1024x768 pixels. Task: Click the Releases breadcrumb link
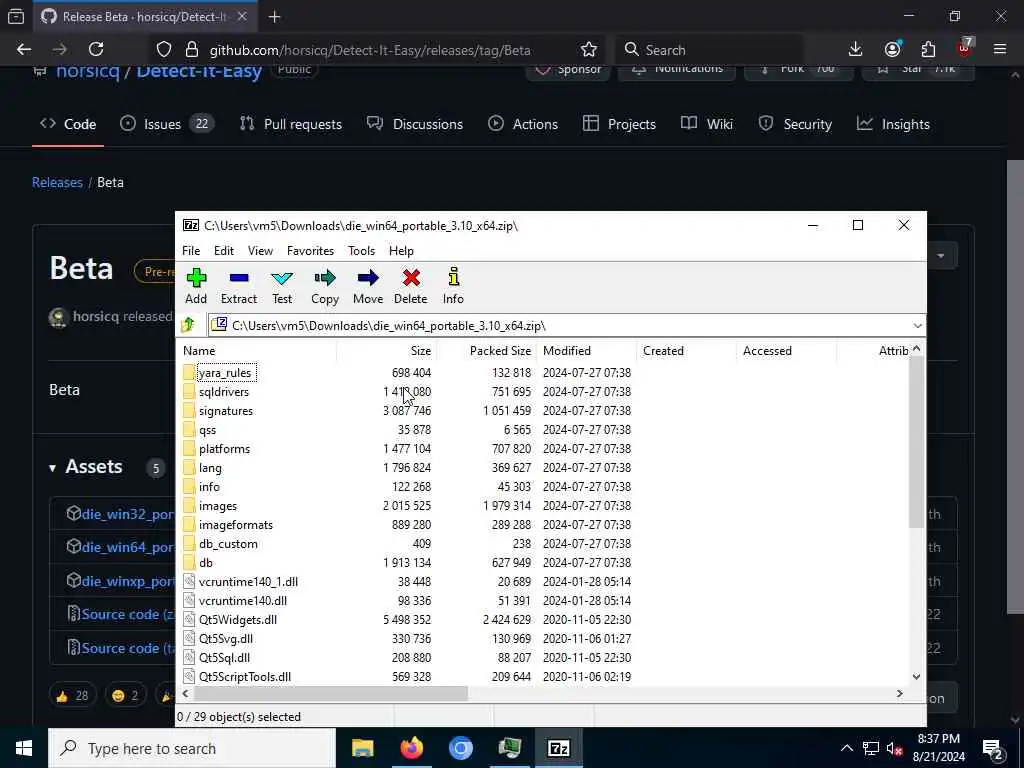pyautogui.click(x=57, y=182)
